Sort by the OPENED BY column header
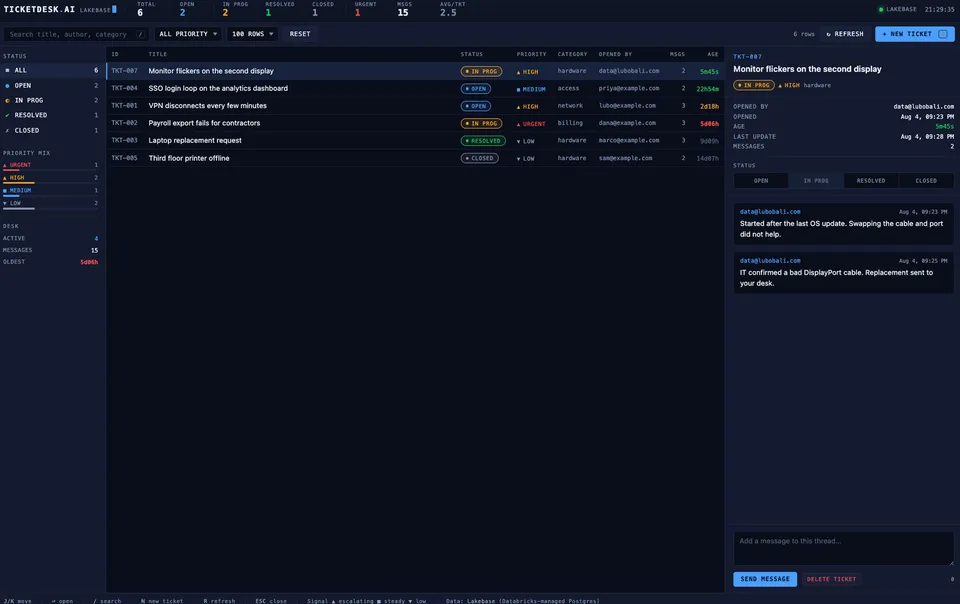The width and height of the screenshot is (960, 604). (615, 54)
